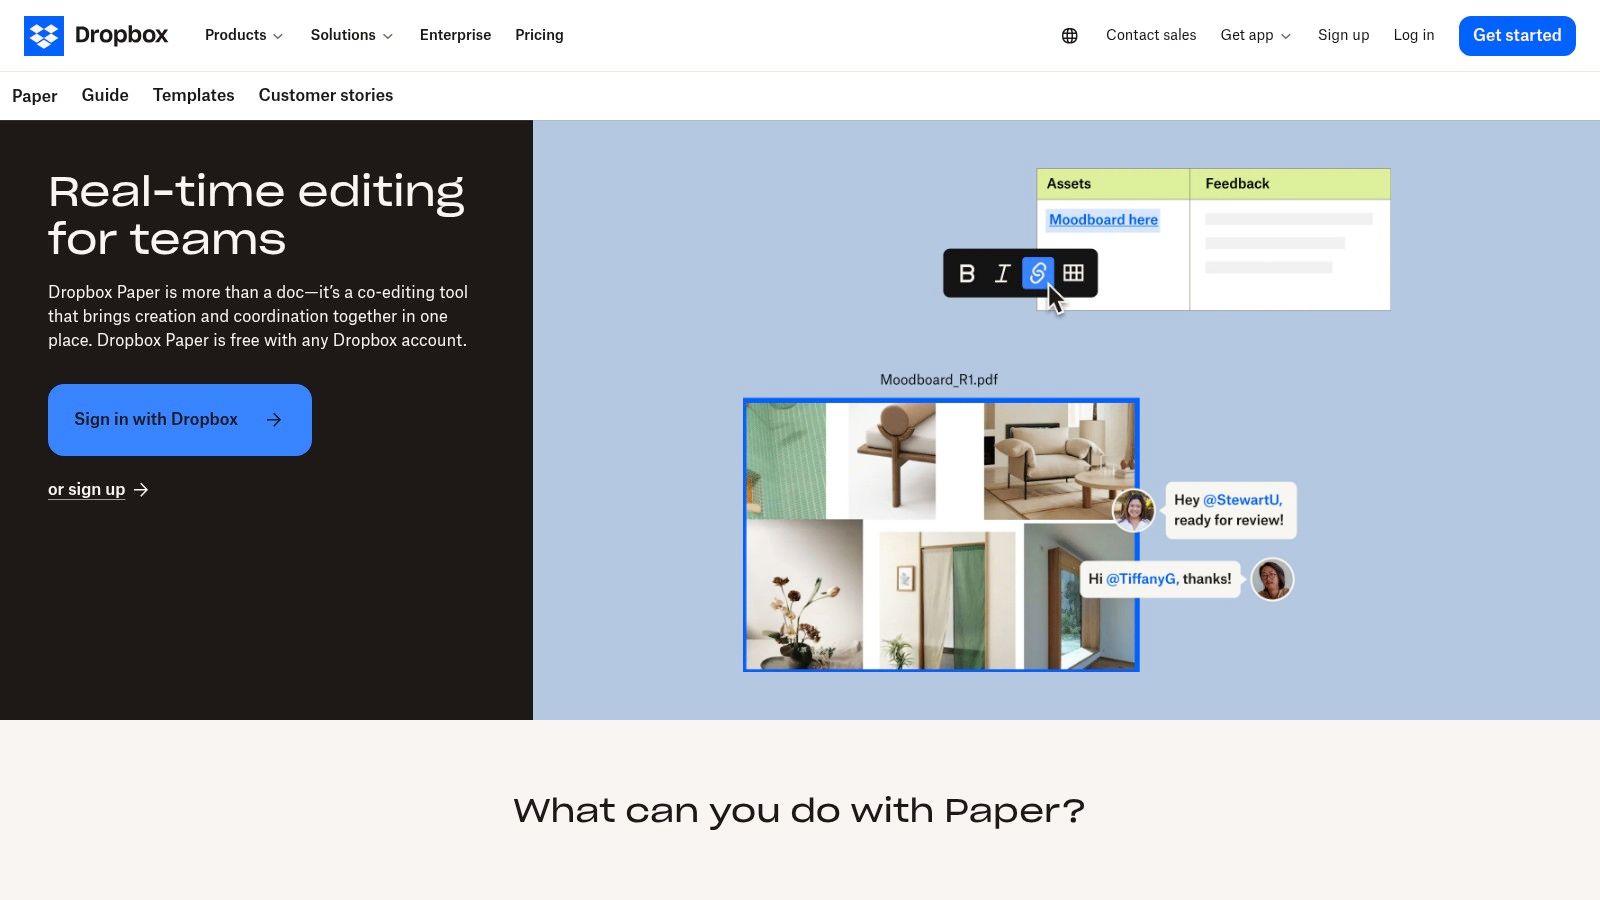Click the Moodboard_R1.pdf preview image
1600x900 pixels.
[x=940, y=534]
